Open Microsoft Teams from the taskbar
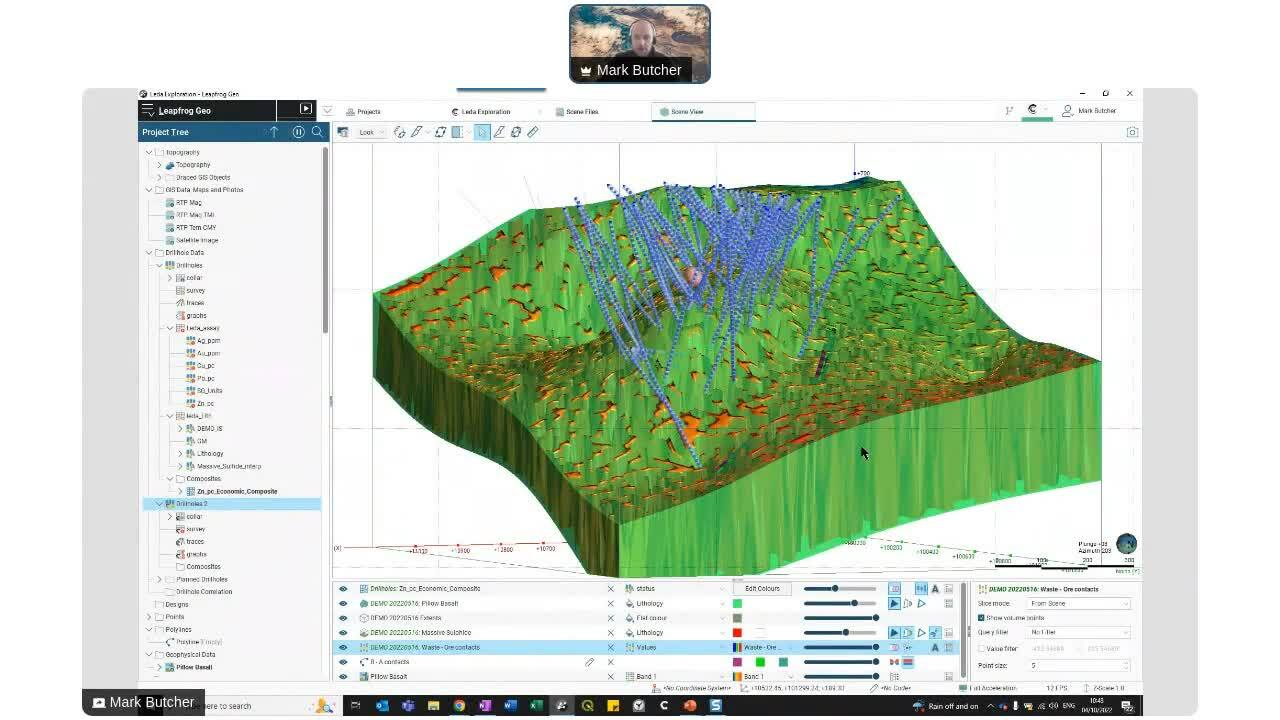 [x=408, y=705]
